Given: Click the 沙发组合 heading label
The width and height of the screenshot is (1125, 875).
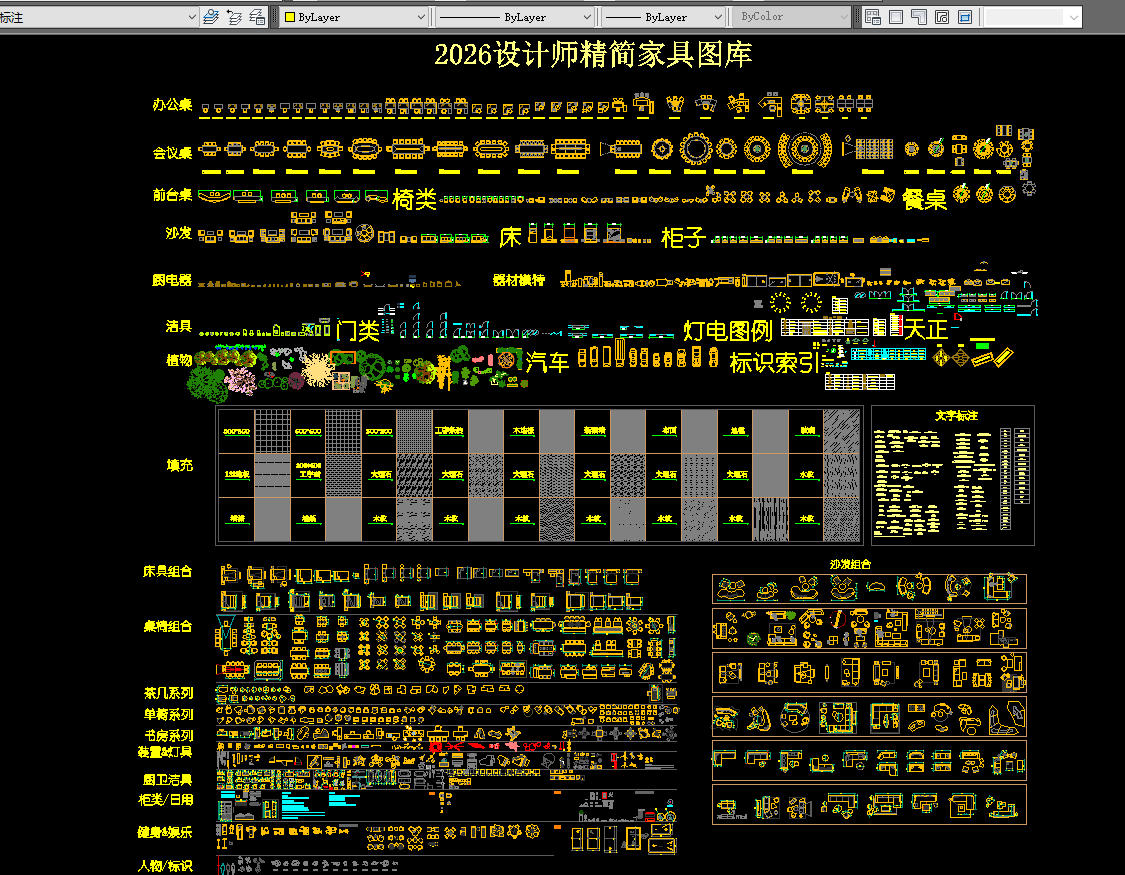Looking at the screenshot, I should 850,564.
